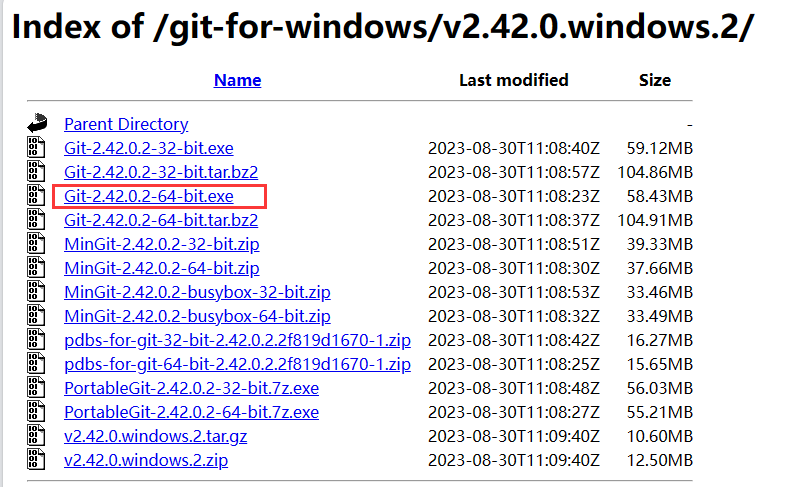
Task: Click the file icon beside Git-2.42.0.2-64-bit.exe
Action: coord(36,196)
